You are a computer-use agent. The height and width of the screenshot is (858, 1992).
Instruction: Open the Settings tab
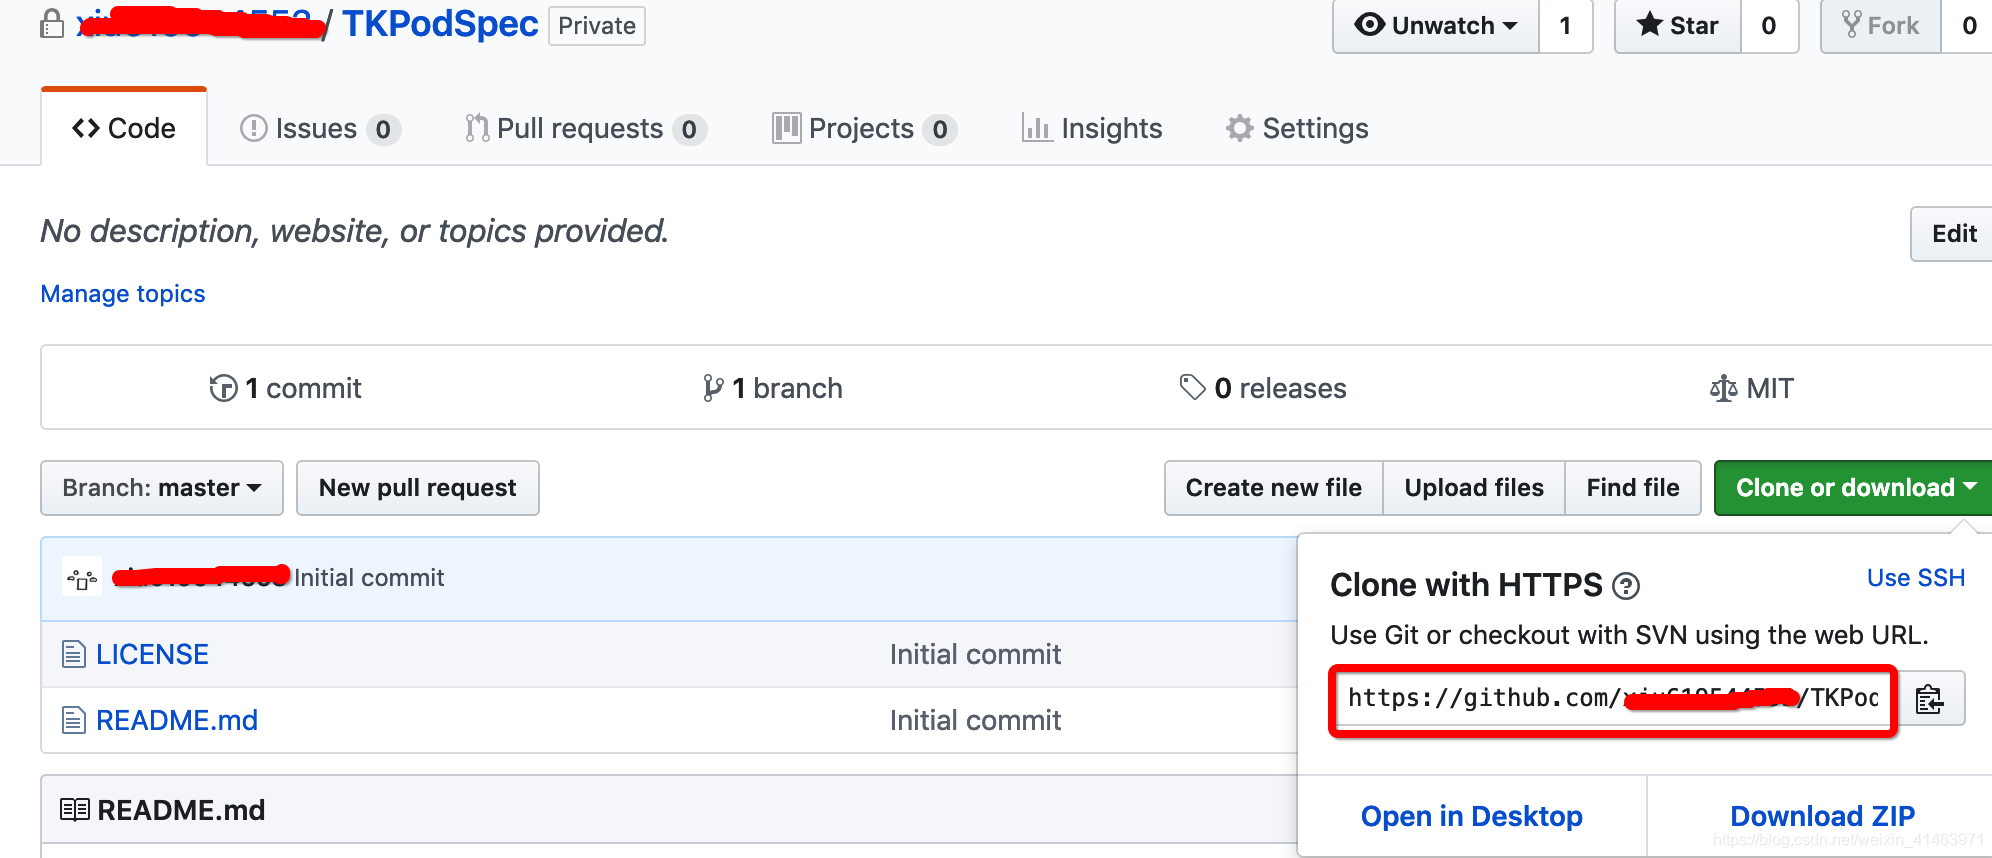point(1297,128)
